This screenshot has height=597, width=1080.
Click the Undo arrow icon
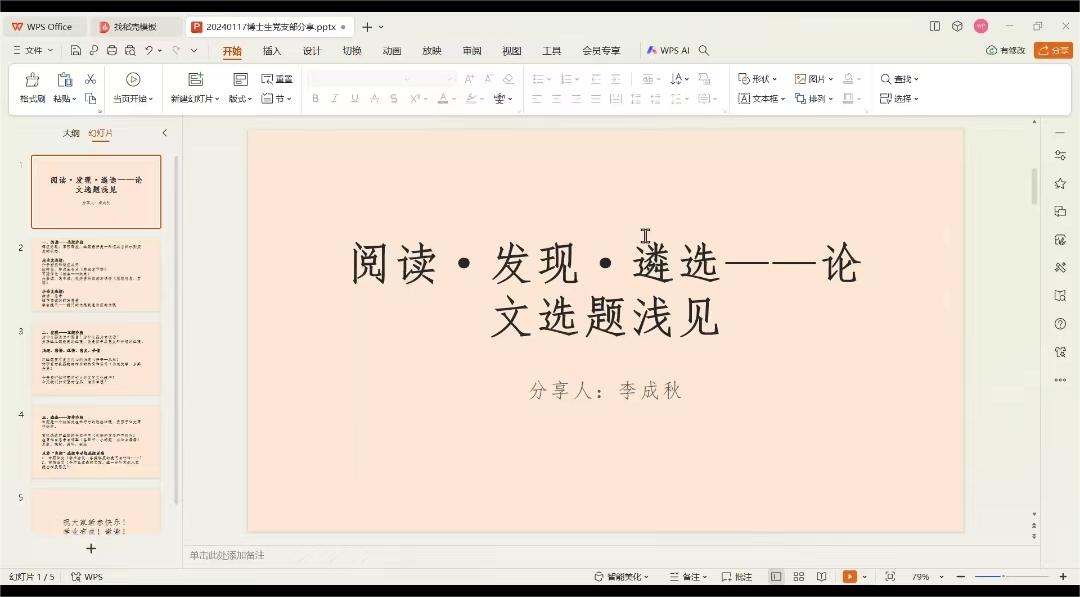[x=149, y=50]
